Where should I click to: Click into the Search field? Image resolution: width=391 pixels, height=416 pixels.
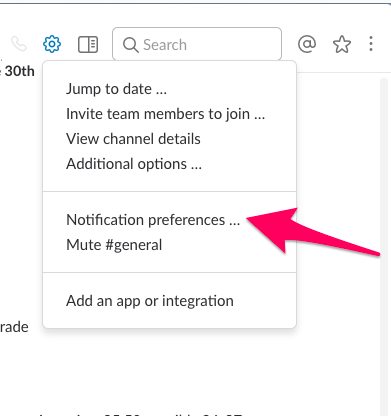click(x=197, y=44)
